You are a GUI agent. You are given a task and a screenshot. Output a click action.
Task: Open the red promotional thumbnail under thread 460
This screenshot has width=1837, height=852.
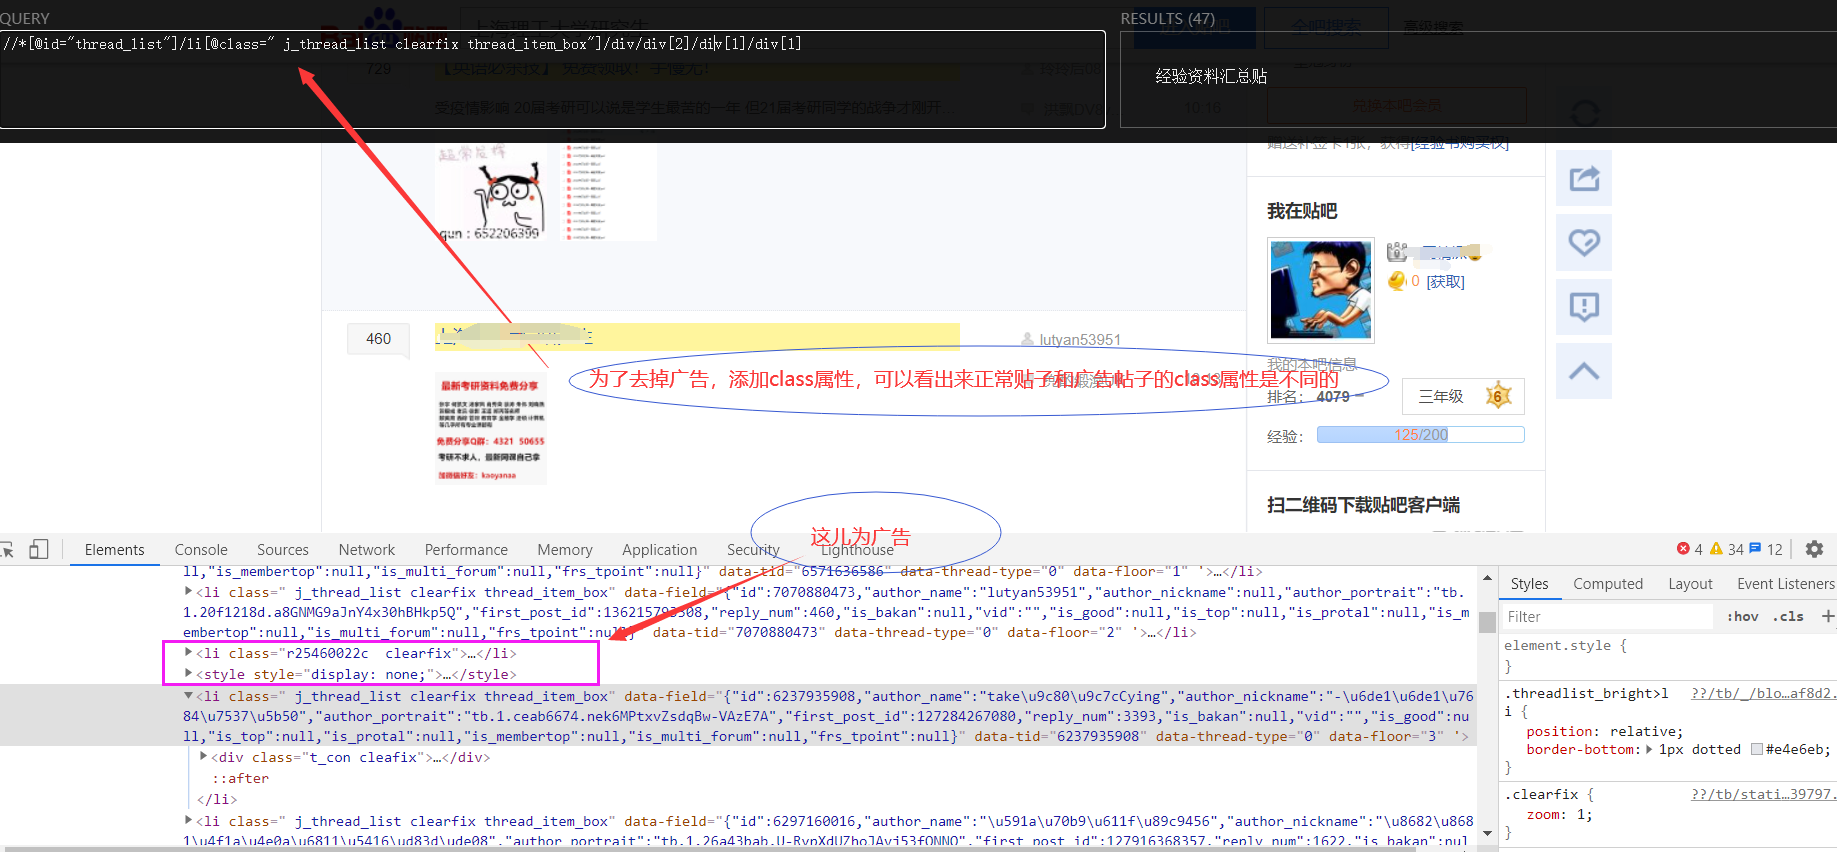[491, 429]
